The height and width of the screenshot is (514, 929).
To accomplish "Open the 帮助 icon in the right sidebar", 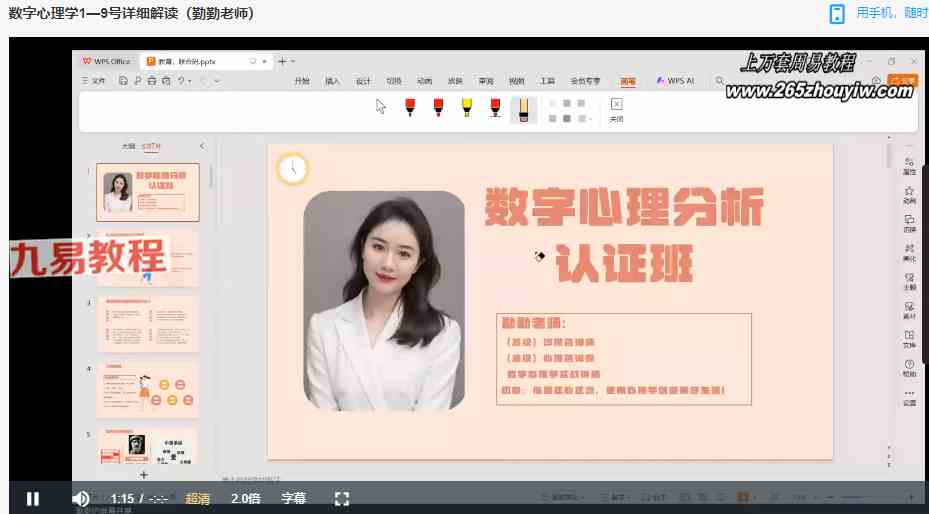I will coord(909,368).
